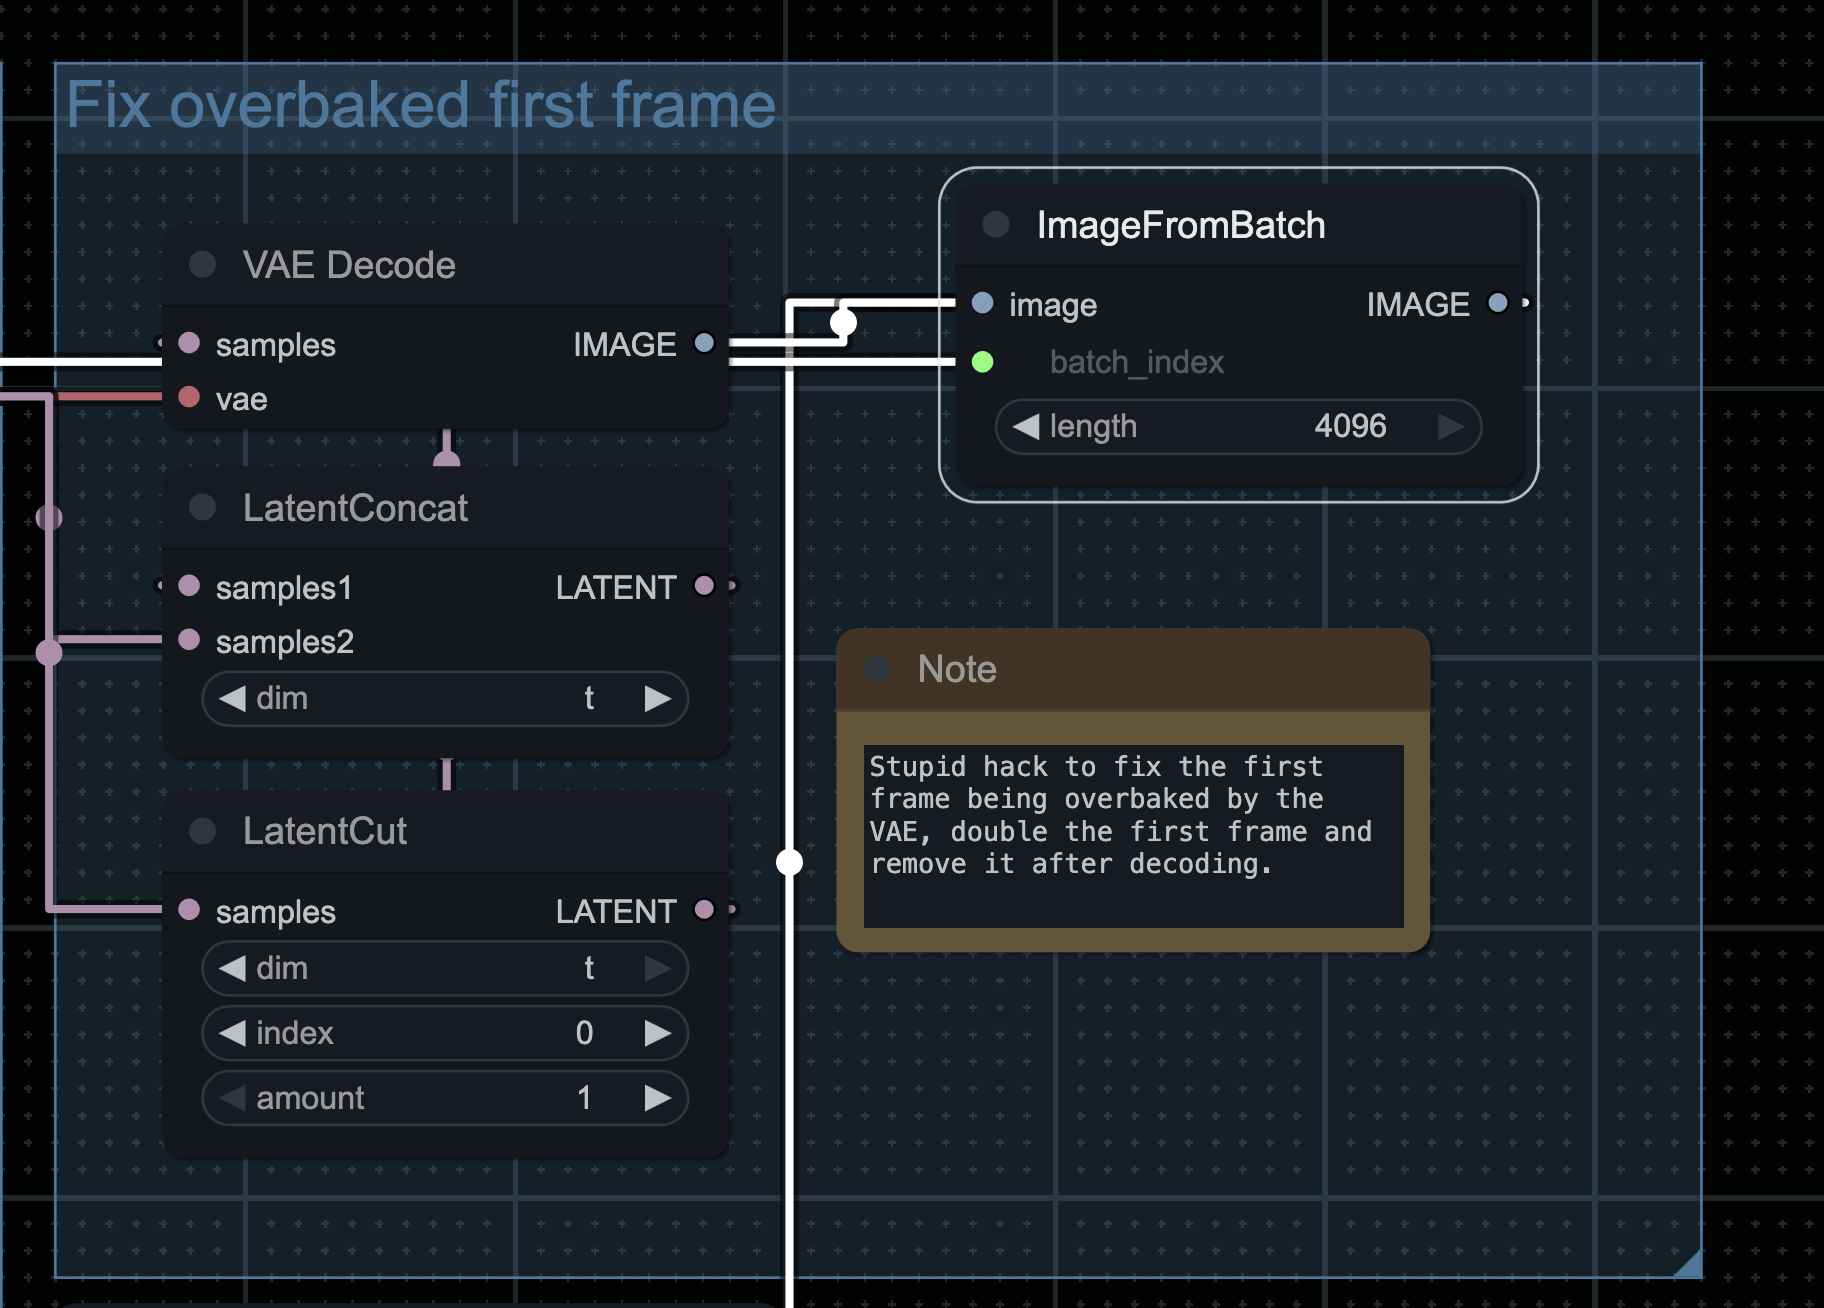Decrease the index value on LatentCut
Screen dimensions: 1824x1308
[x=232, y=1033]
